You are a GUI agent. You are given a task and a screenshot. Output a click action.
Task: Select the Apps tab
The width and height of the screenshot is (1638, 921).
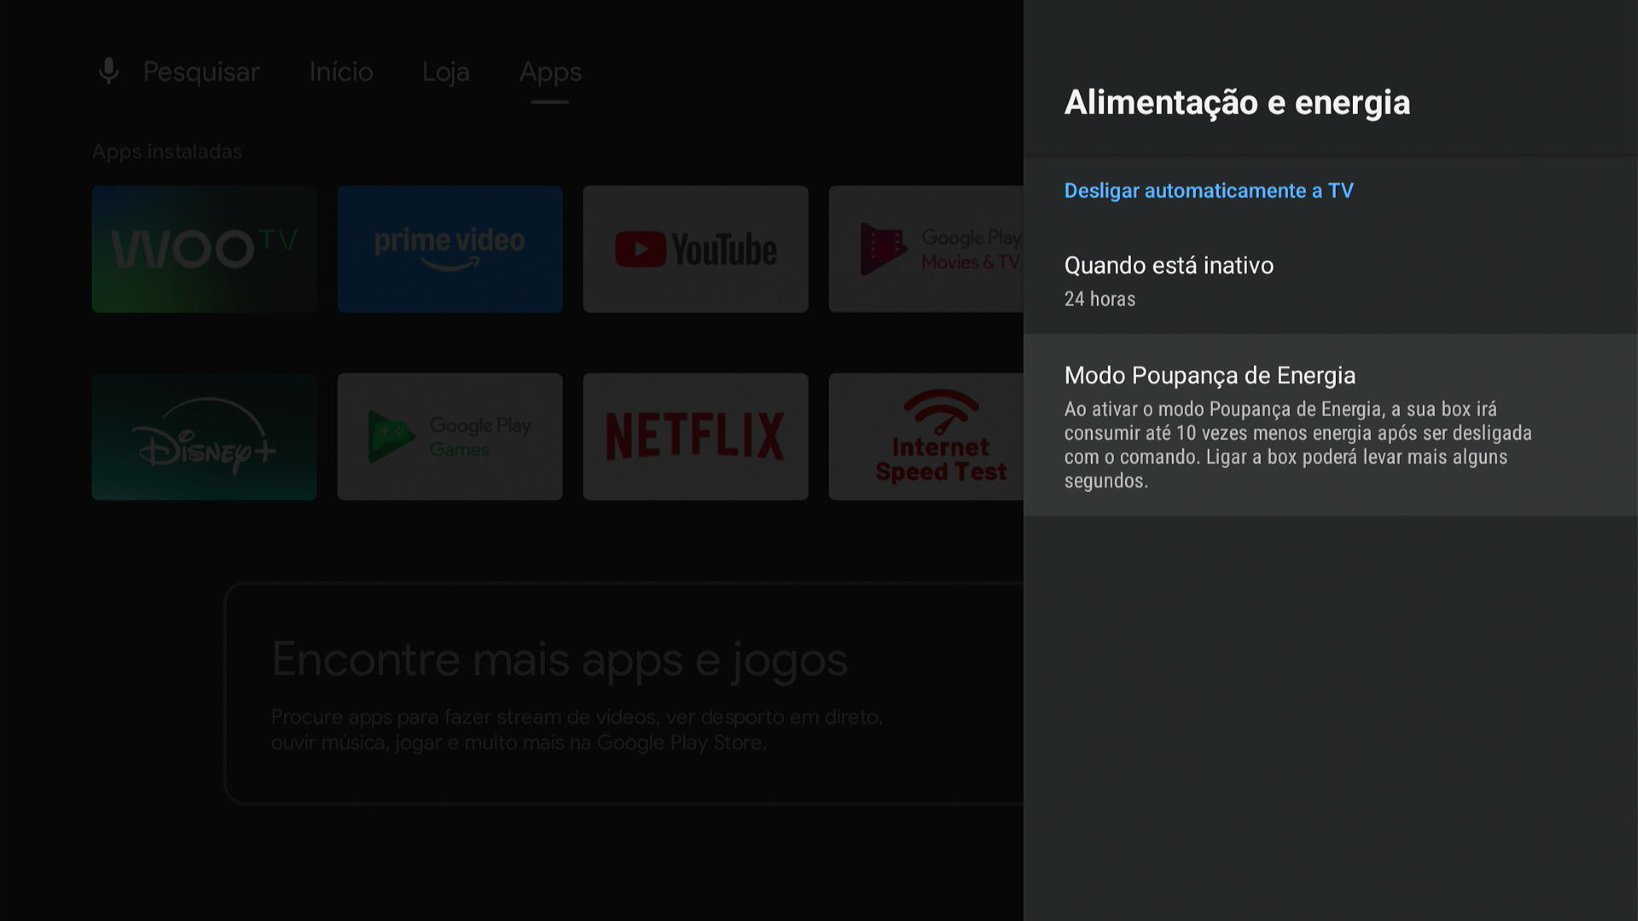(550, 72)
